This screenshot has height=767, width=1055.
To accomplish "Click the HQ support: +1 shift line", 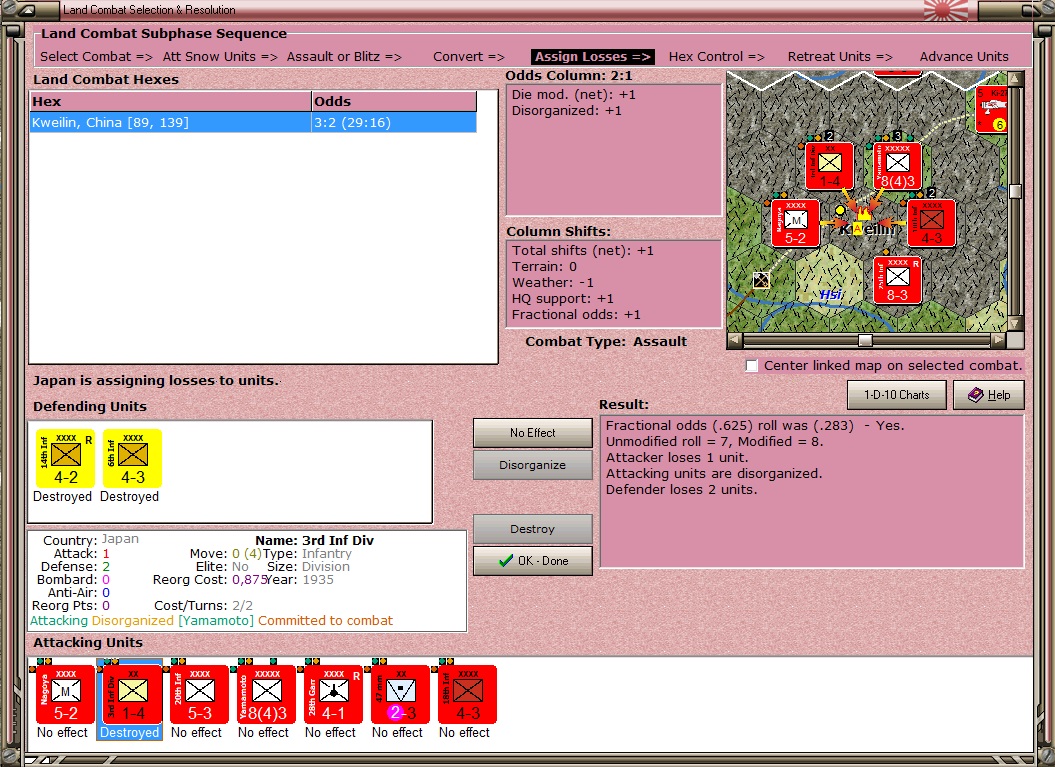I will [562, 299].
